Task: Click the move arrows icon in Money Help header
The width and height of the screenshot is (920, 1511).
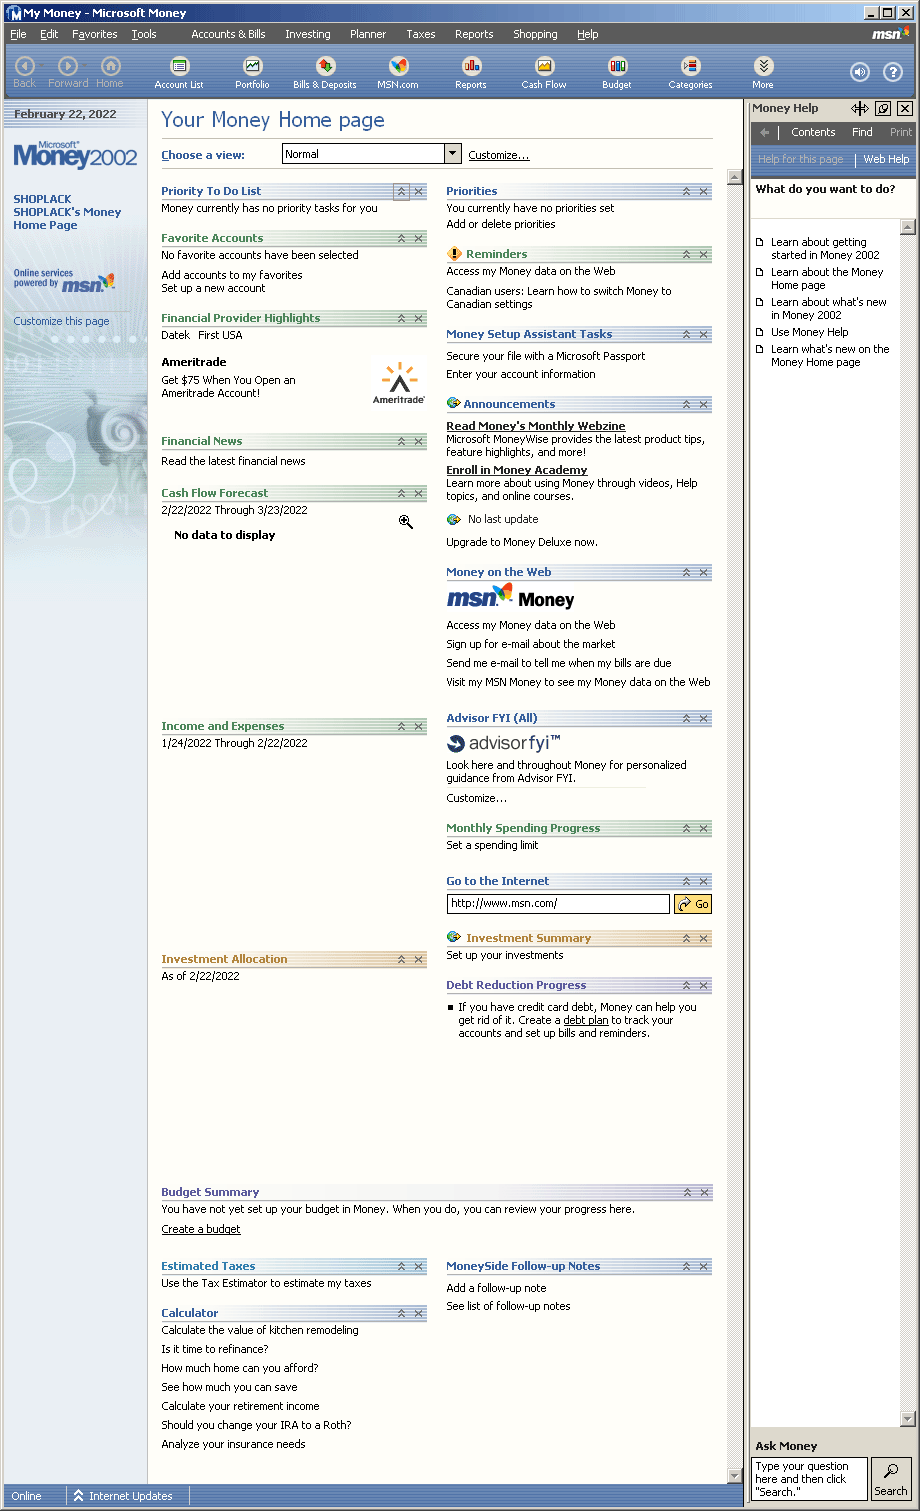Action: tap(860, 108)
